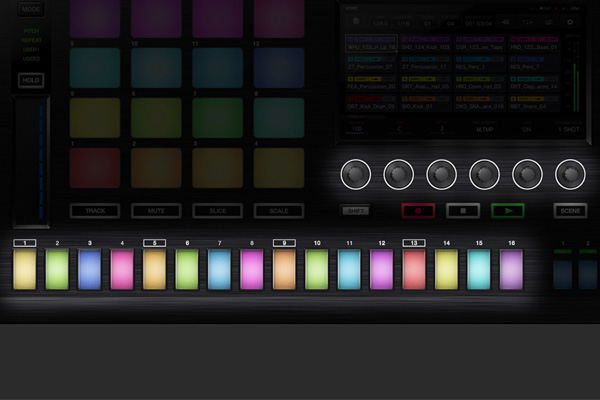Screen dimensions: 600x400
Task: Tap the FX icon beside the gear
Action: [549, 22]
